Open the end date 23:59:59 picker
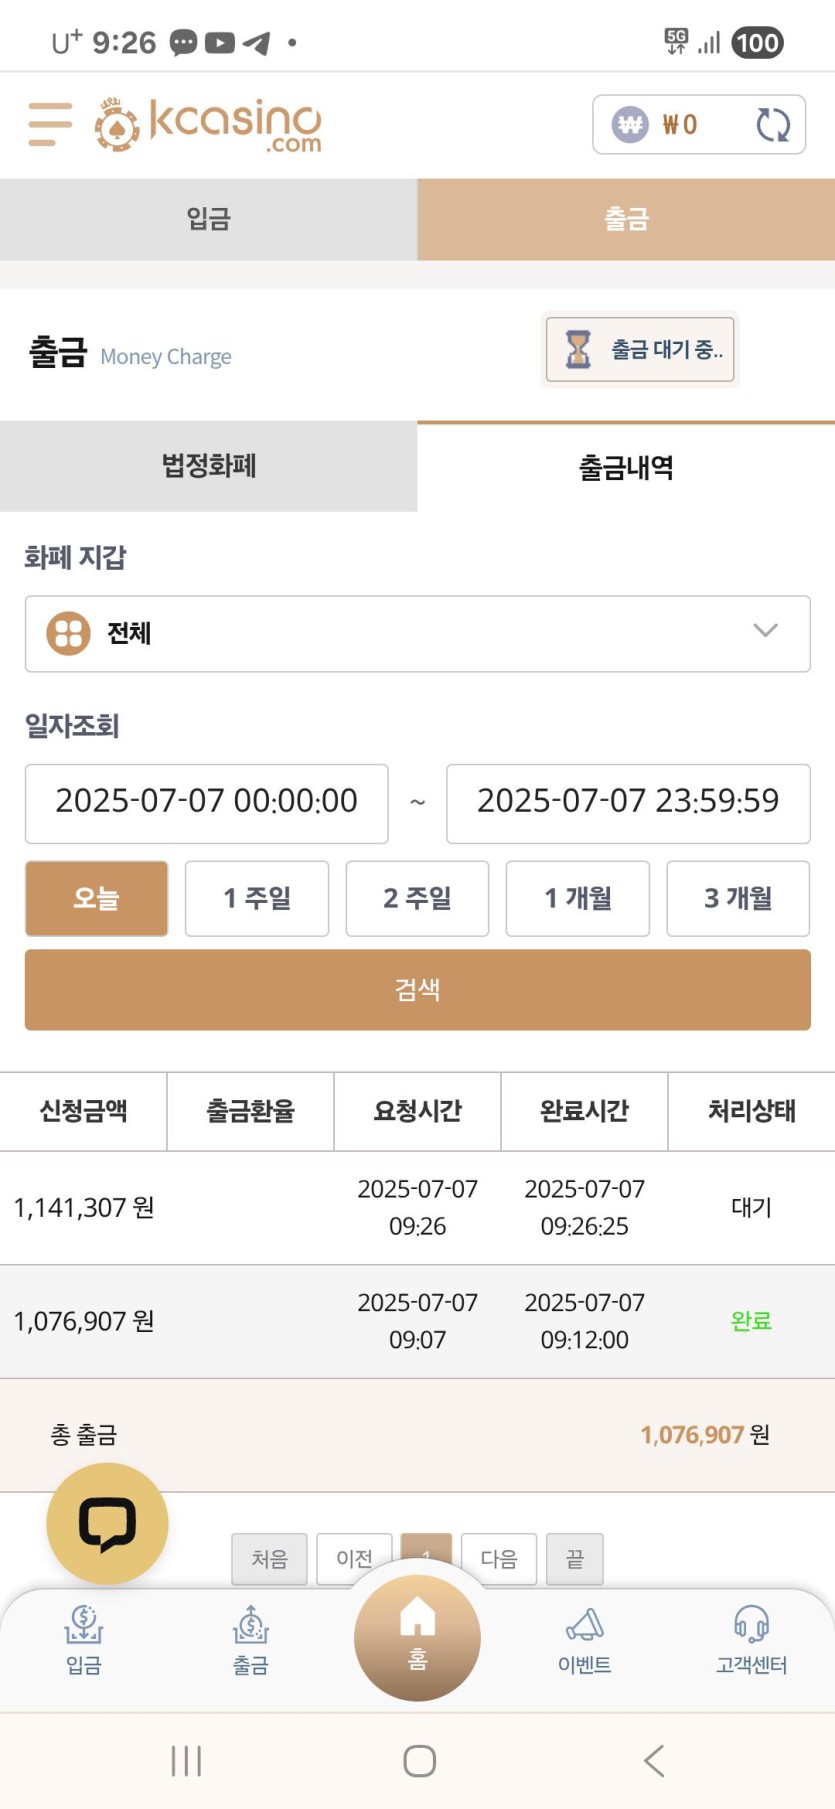This screenshot has height=1809, width=835. click(628, 804)
